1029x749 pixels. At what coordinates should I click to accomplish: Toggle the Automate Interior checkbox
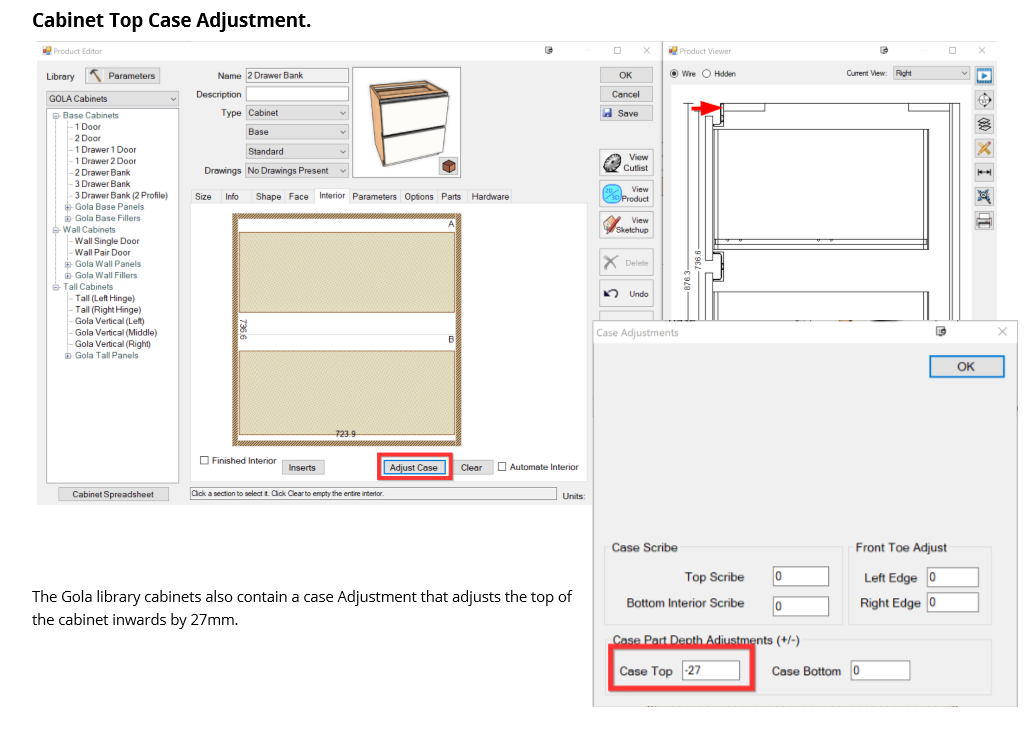tap(502, 467)
